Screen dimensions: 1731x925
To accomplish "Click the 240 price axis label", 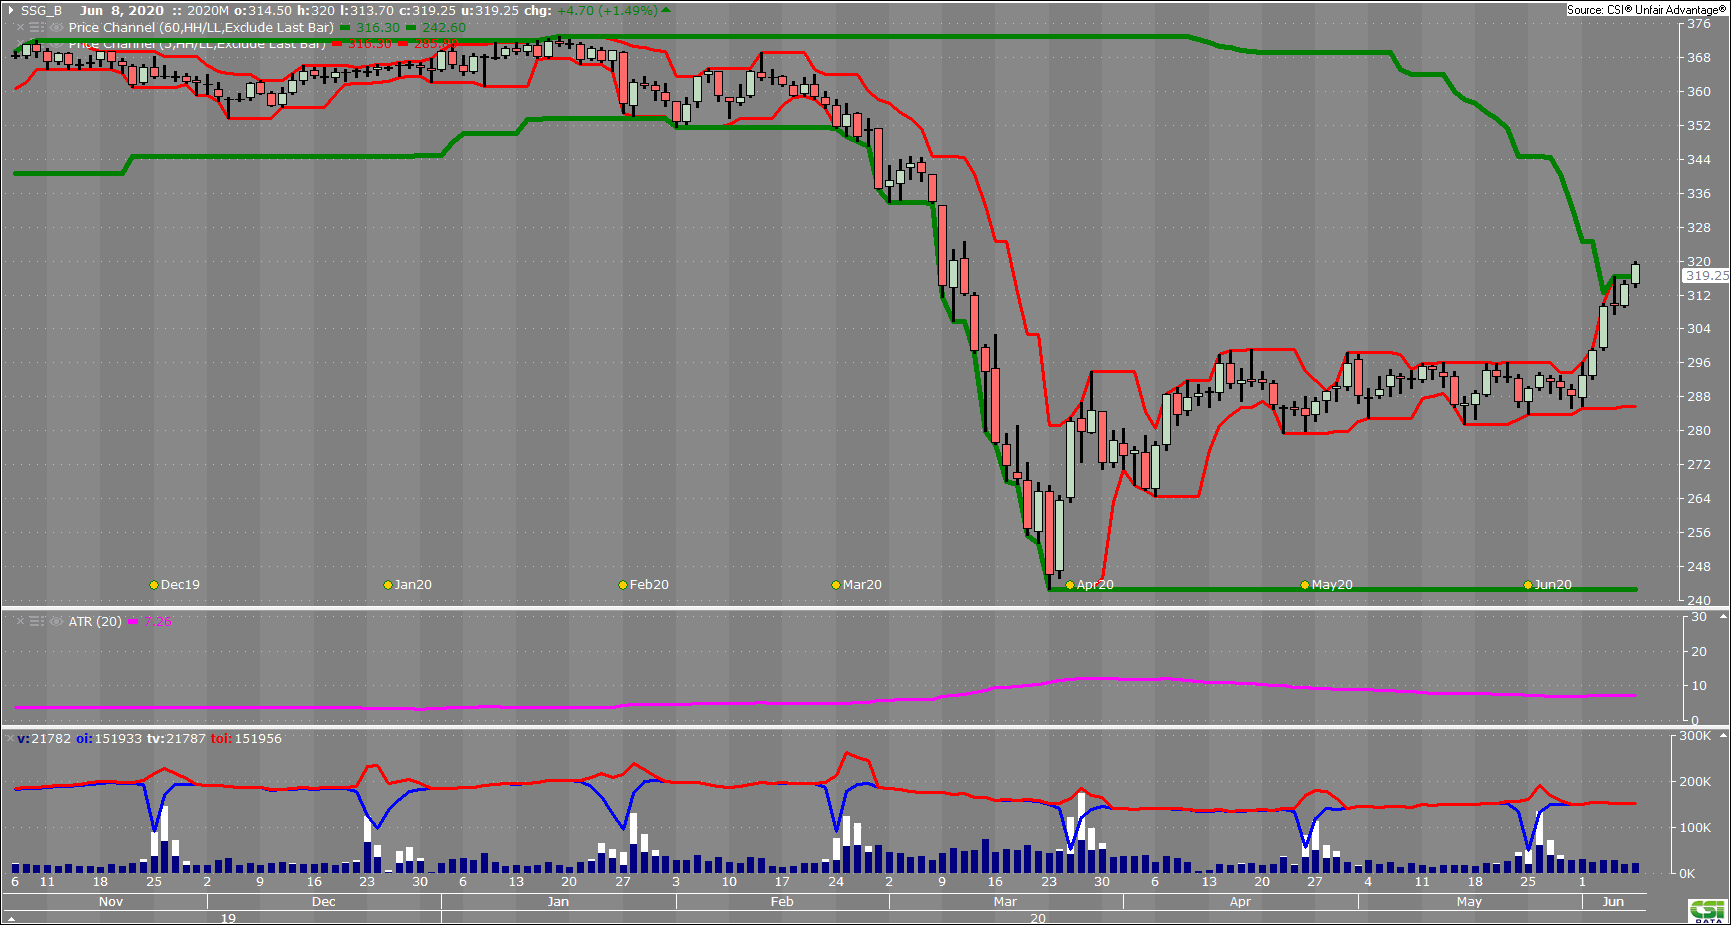I will click(1699, 600).
